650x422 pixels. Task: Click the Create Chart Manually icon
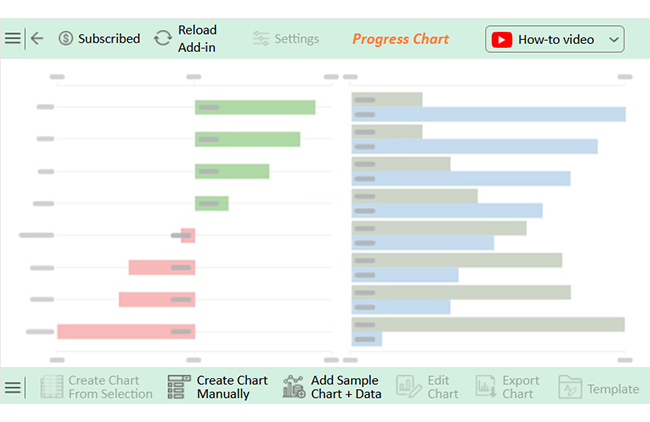coord(179,387)
